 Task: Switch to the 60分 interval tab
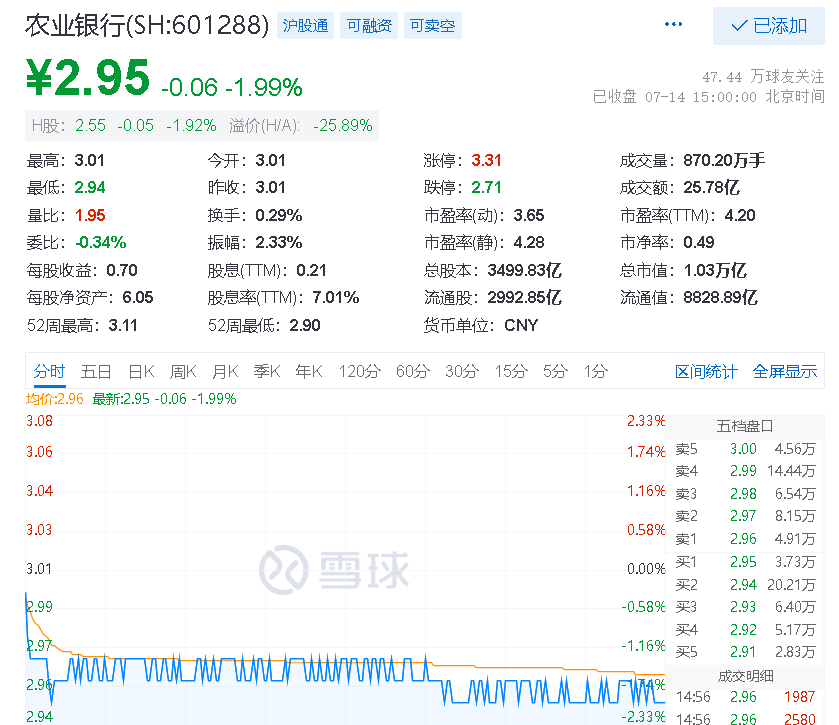413,371
